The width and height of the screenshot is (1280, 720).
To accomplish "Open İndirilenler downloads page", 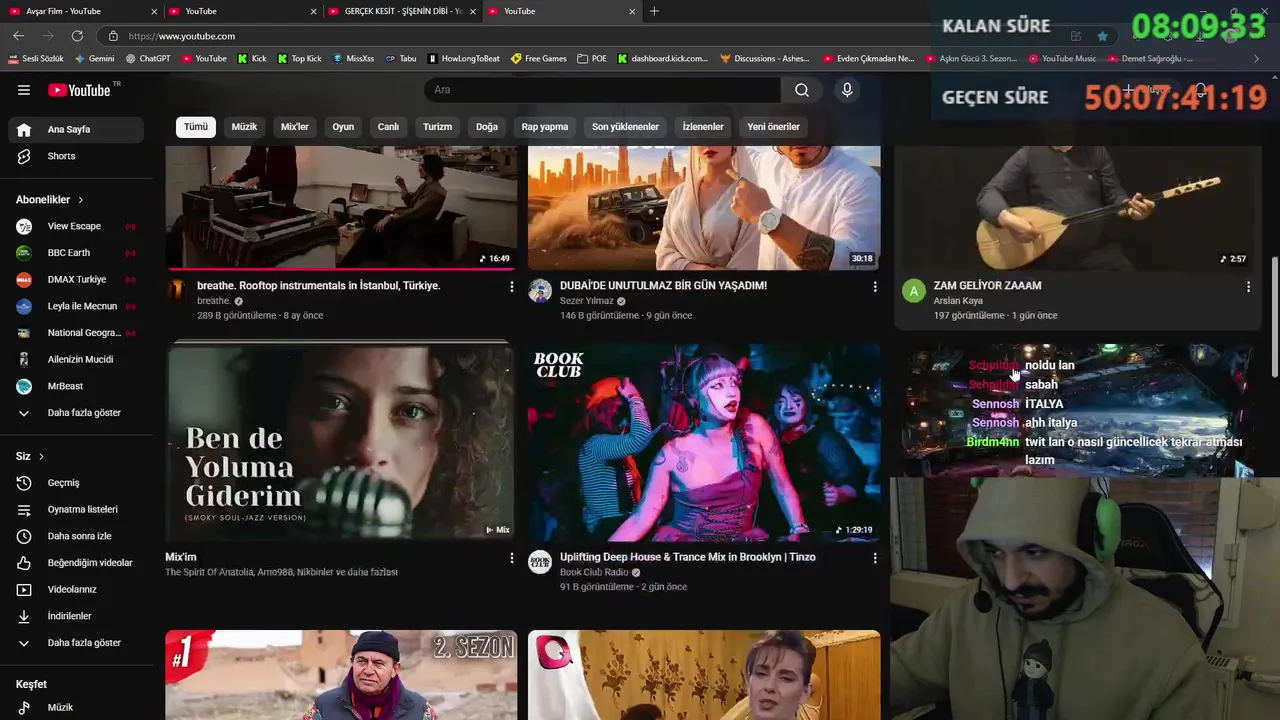I will 76,616.
